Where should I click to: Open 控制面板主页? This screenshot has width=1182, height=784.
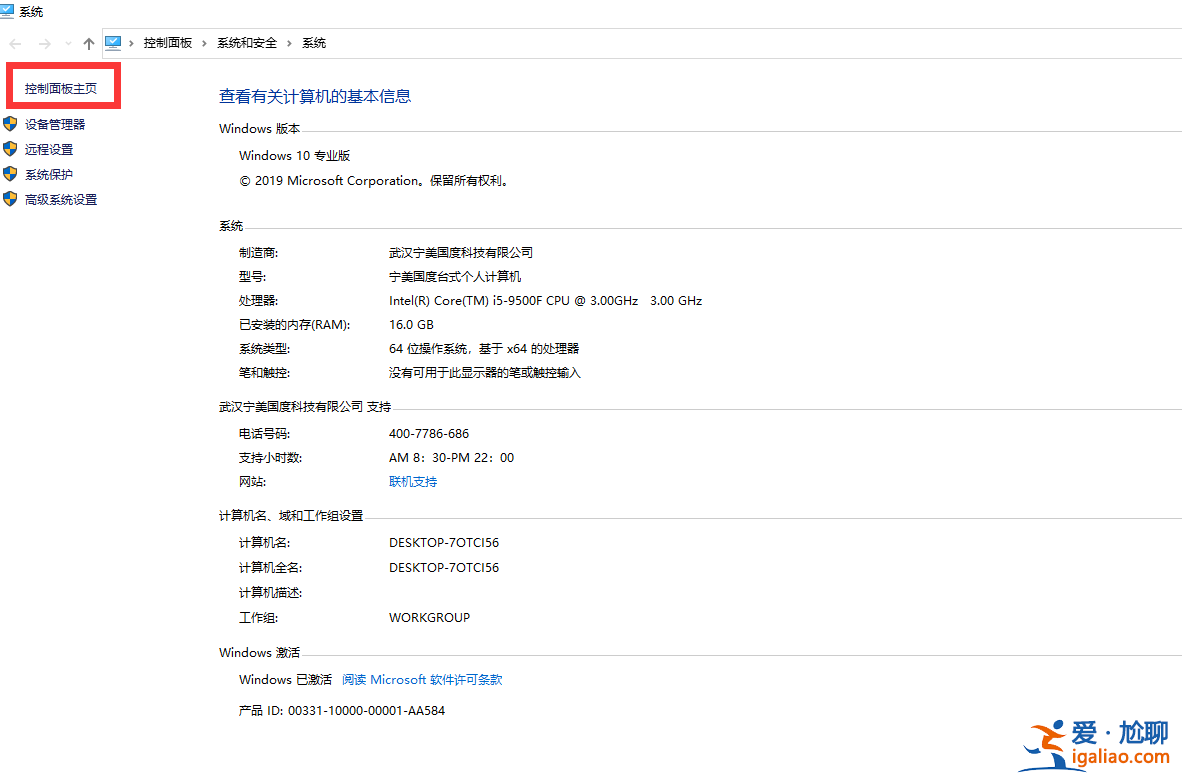pyautogui.click(x=61, y=86)
